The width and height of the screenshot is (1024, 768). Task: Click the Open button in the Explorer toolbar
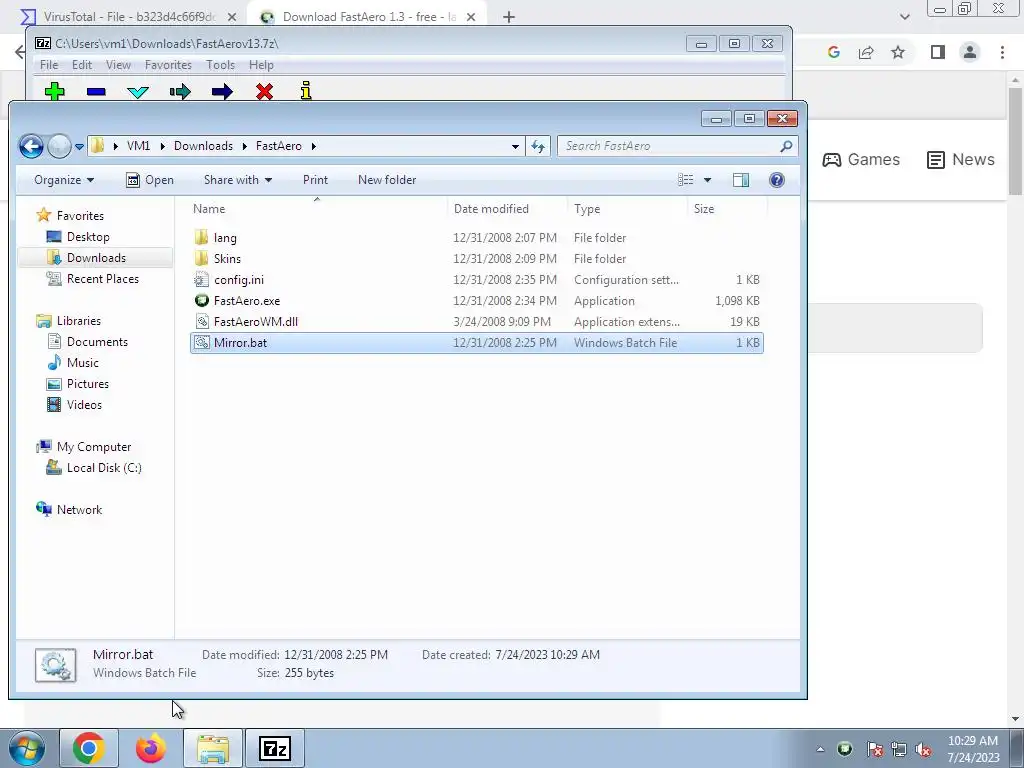(150, 180)
